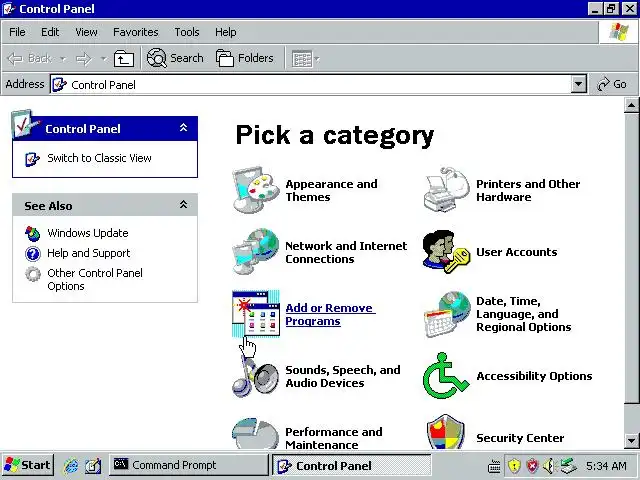Open the Help menu
This screenshot has width=640, height=480.
click(x=226, y=32)
